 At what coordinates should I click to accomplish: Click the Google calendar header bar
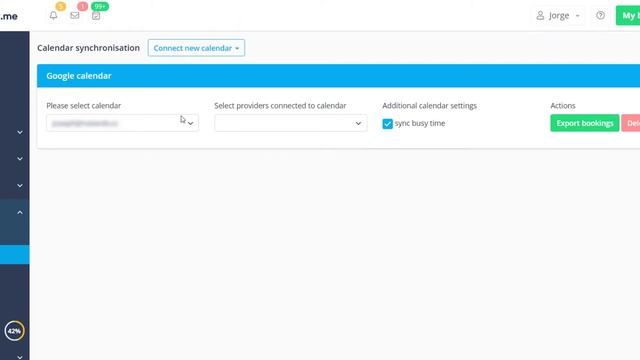pyautogui.click(x=338, y=76)
